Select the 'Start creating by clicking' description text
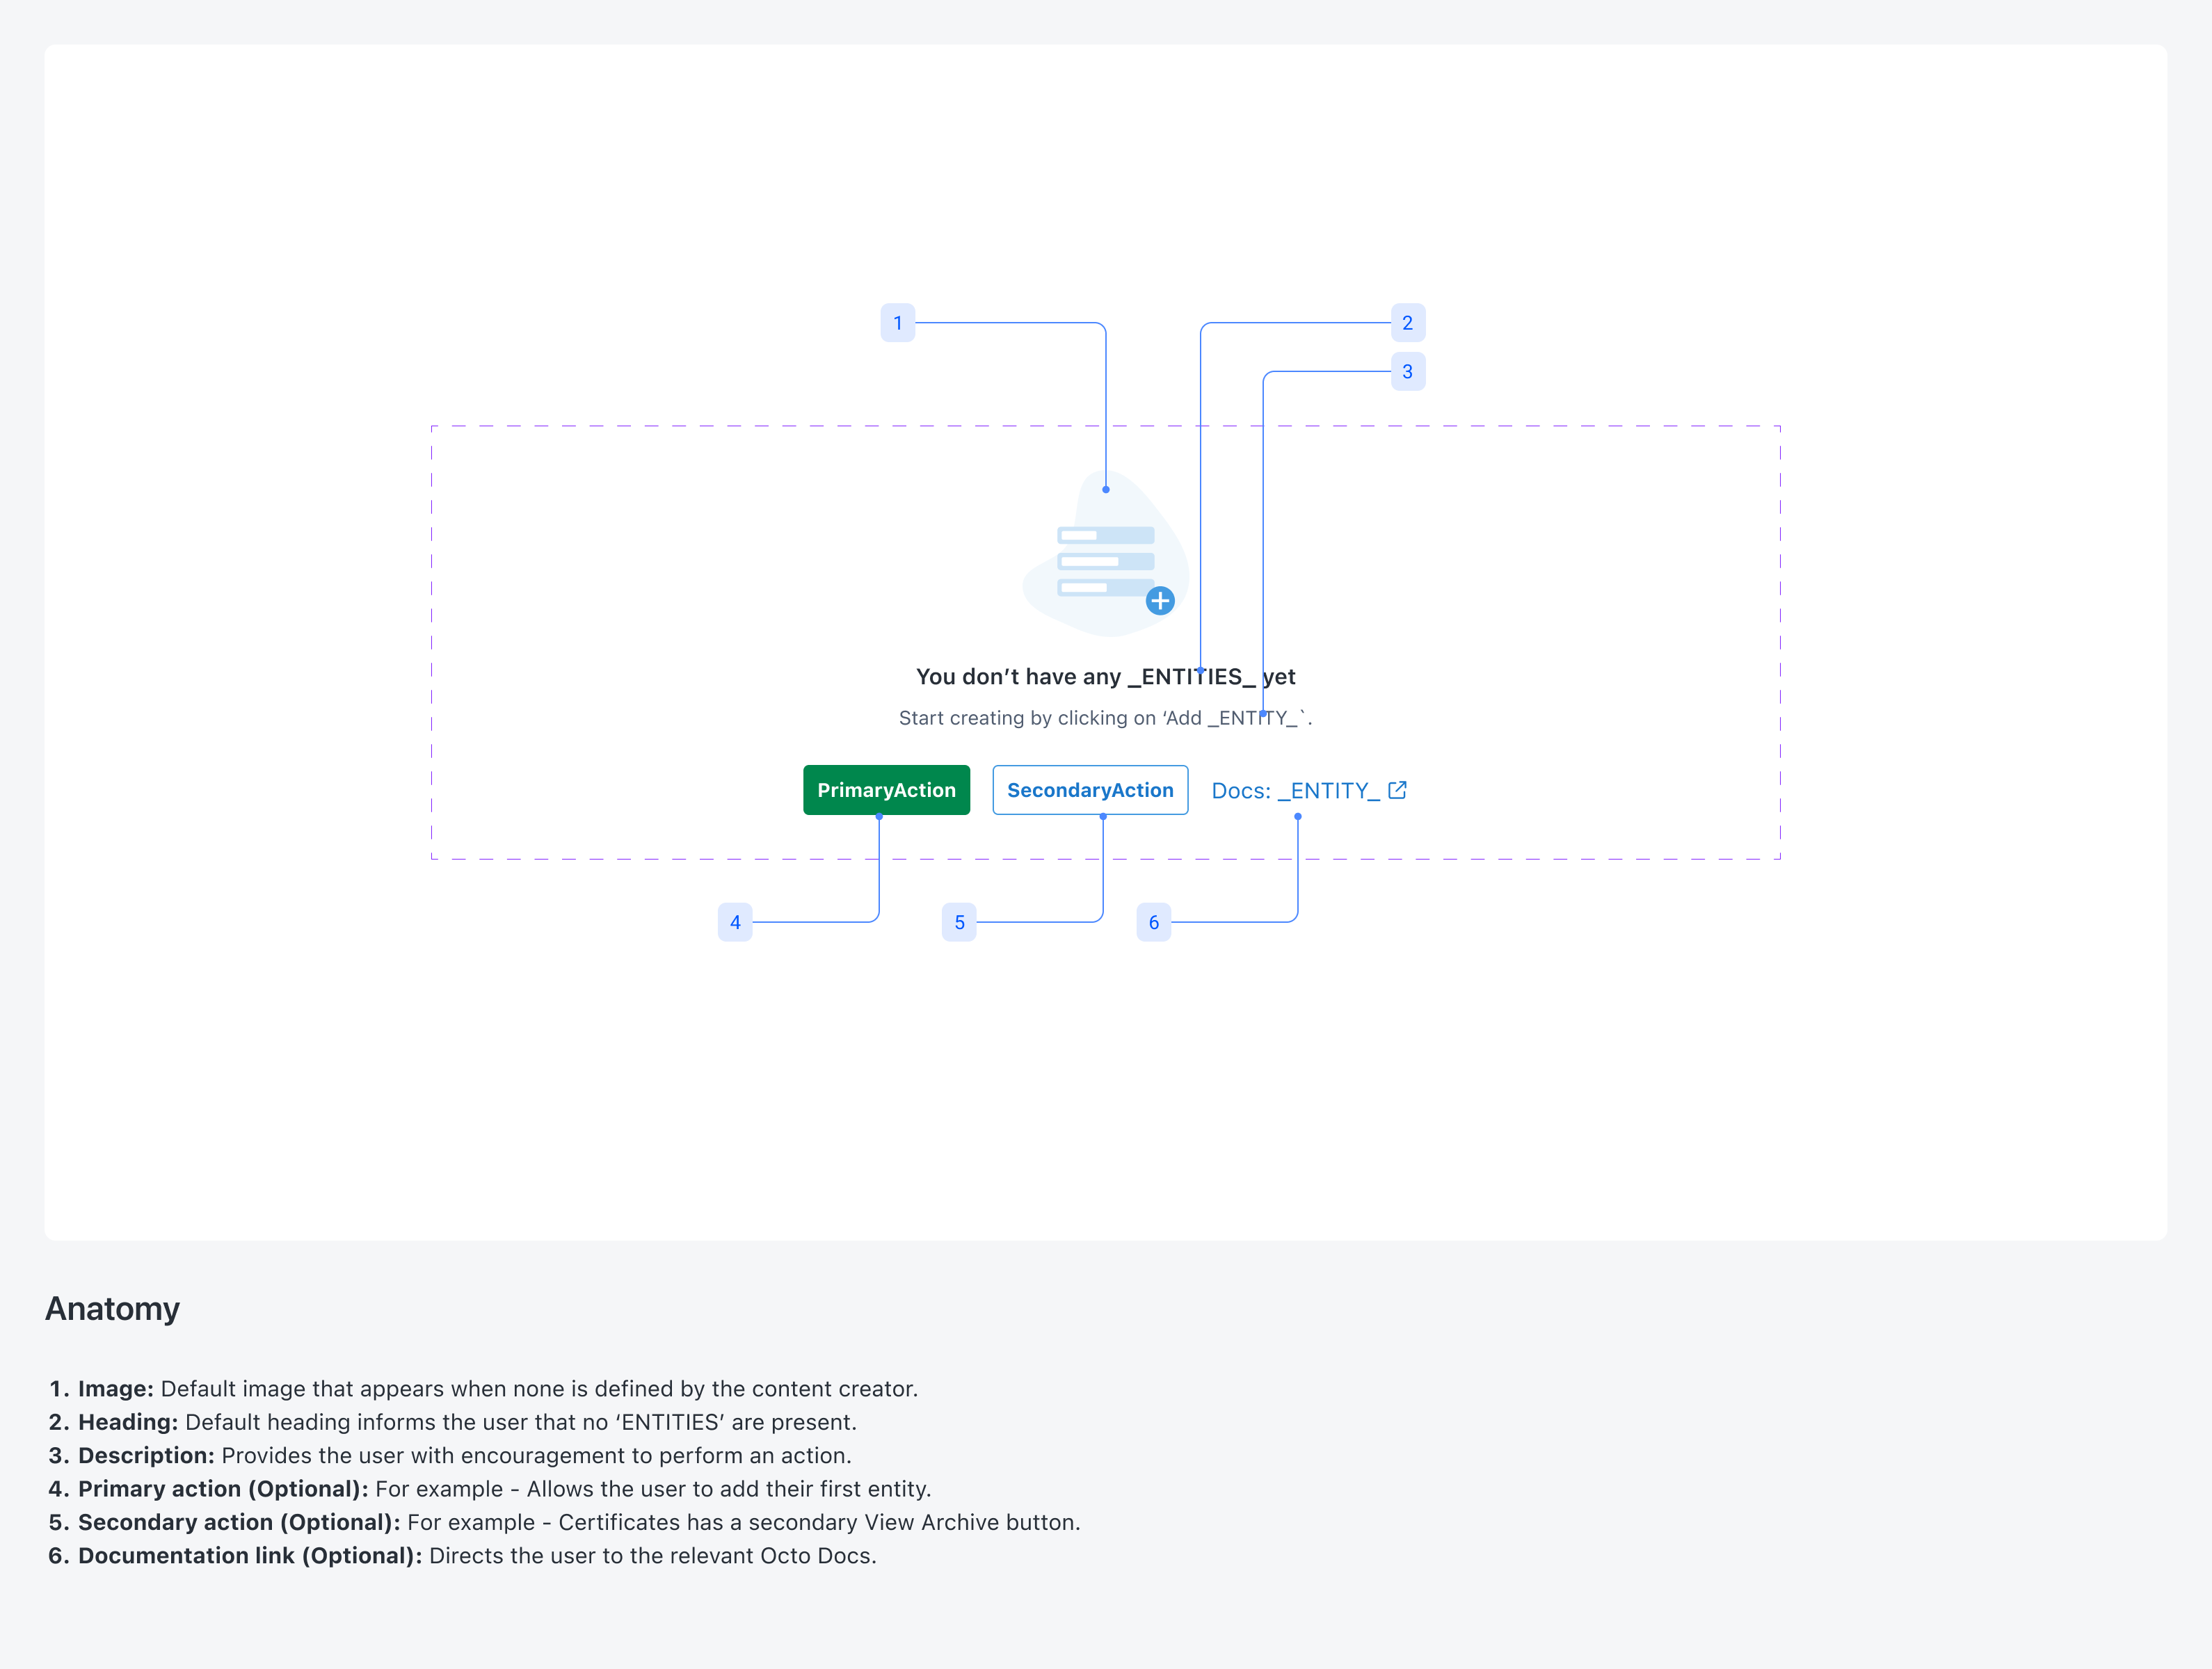The image size is (2212, 1669). tap(1105, 718)
